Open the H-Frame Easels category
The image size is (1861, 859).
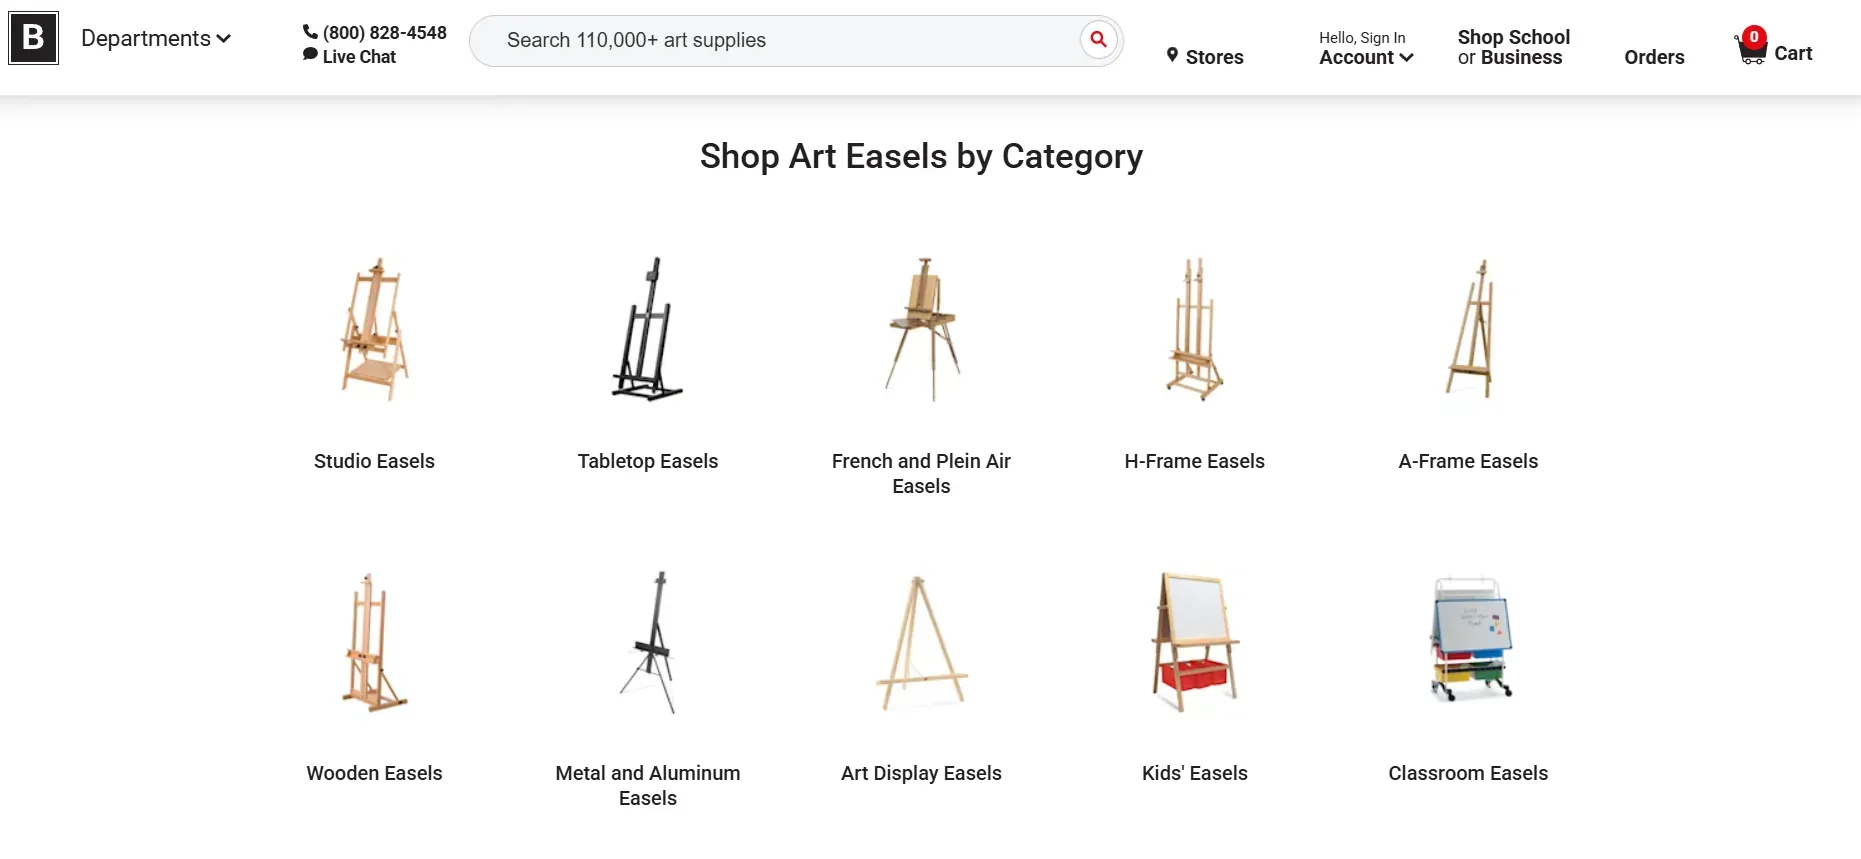click(1194, 461)
